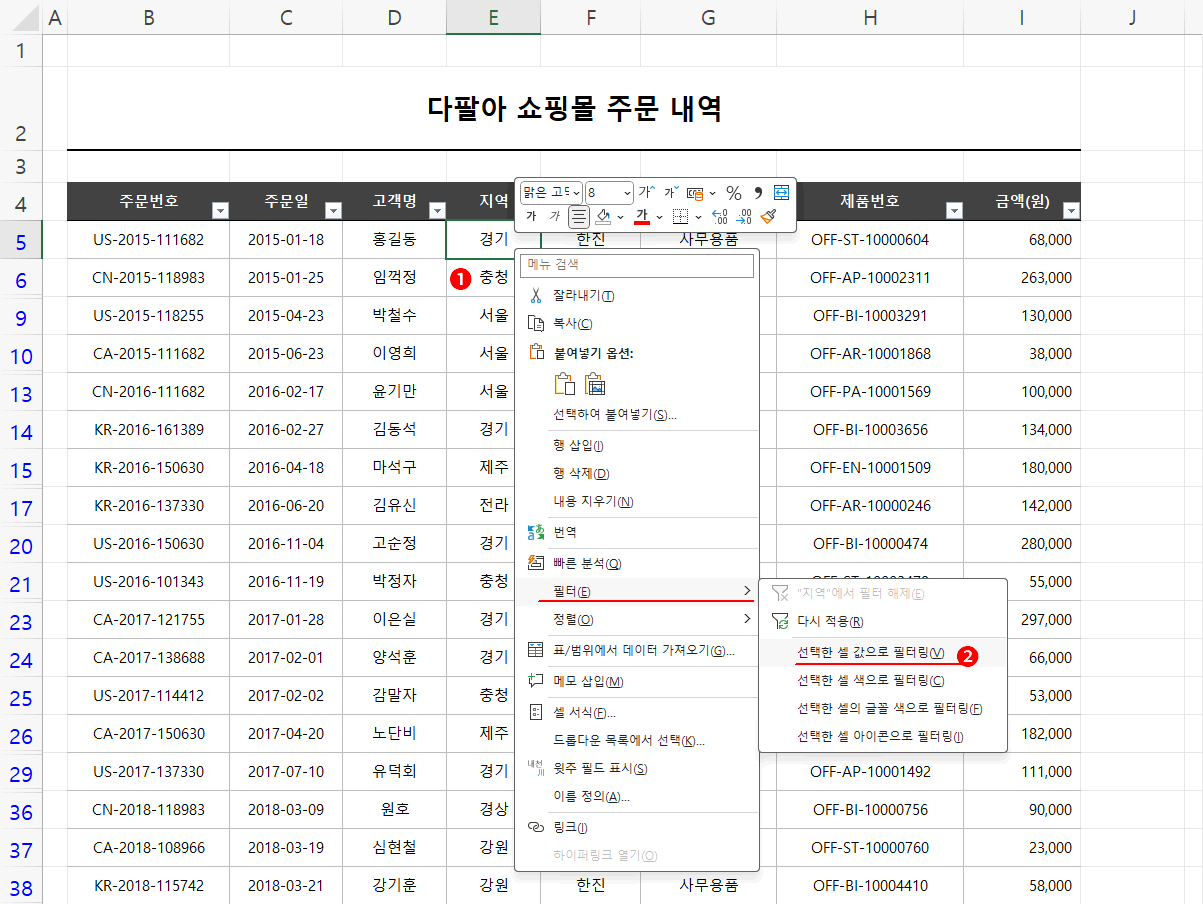
Task: Decrease font size in mini toolbar
Action: pos(672,192)
